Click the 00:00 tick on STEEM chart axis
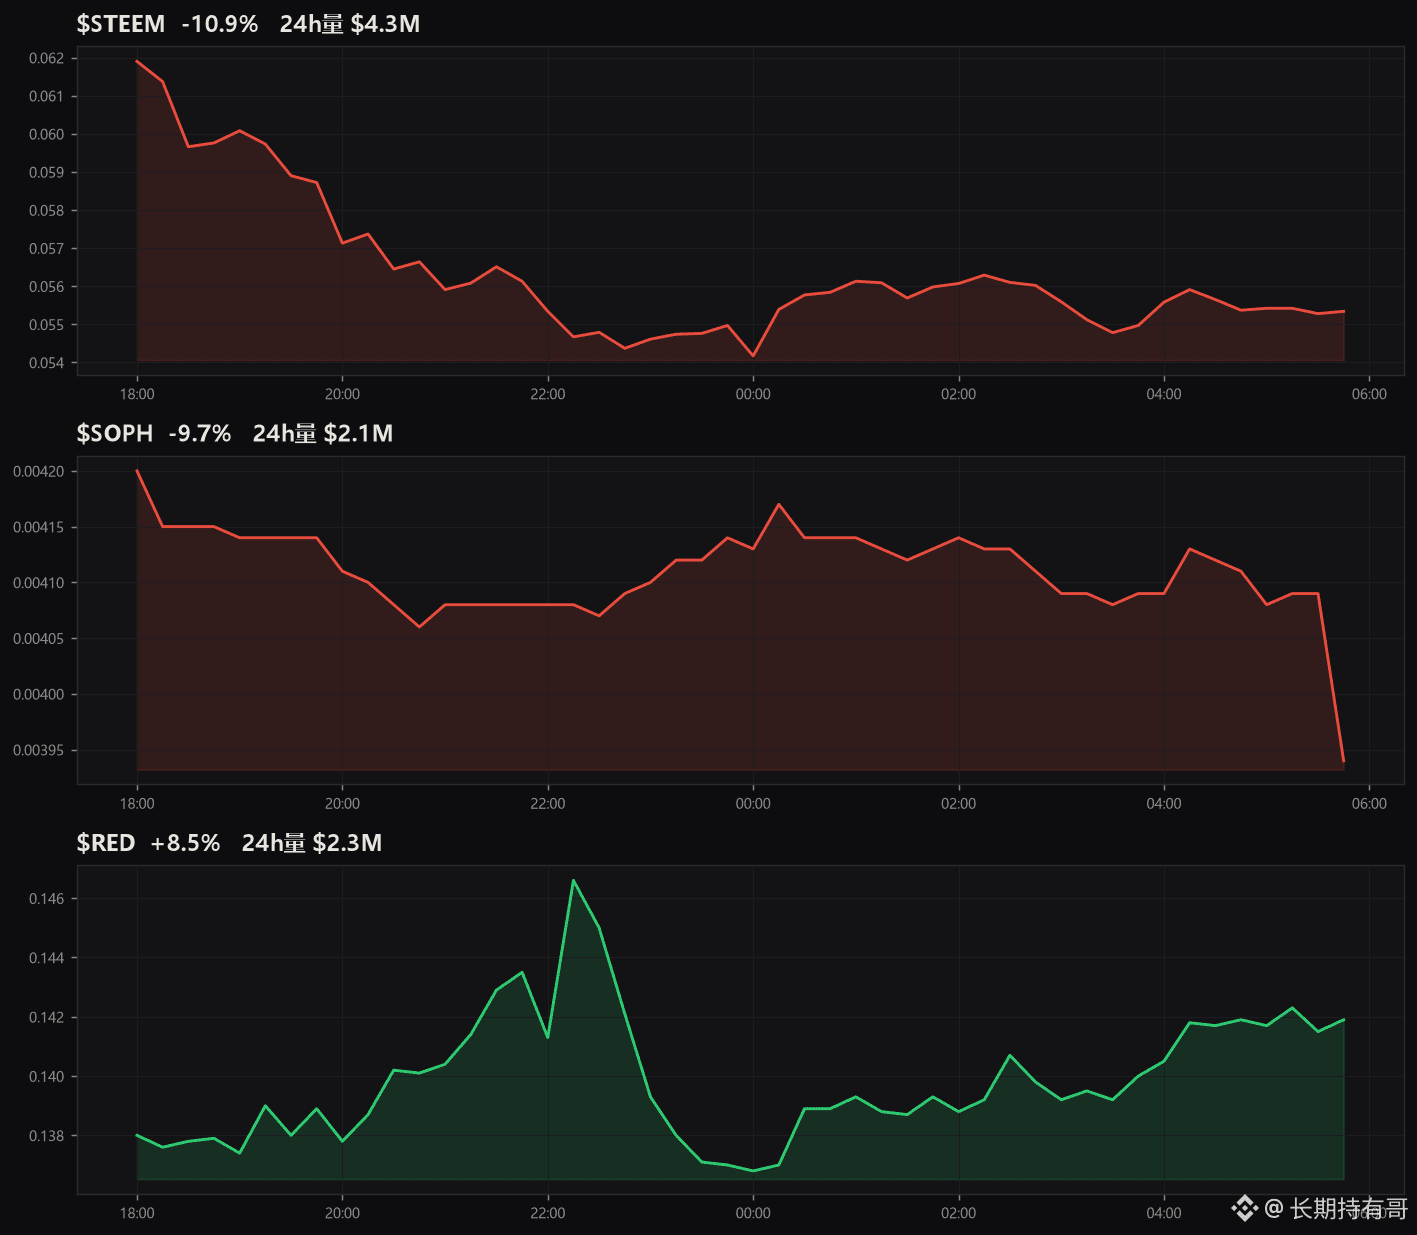 click(x=753, y=394)
